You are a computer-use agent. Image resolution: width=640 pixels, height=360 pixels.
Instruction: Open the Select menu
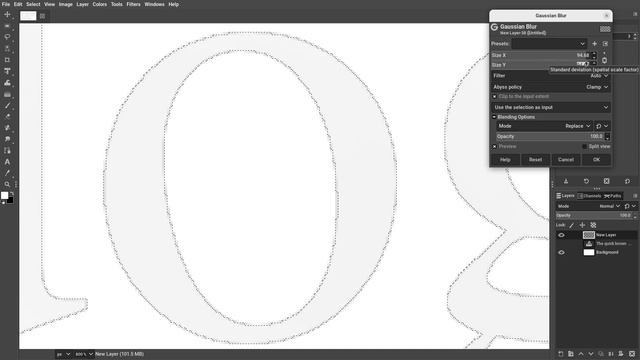tap(33, 4)
